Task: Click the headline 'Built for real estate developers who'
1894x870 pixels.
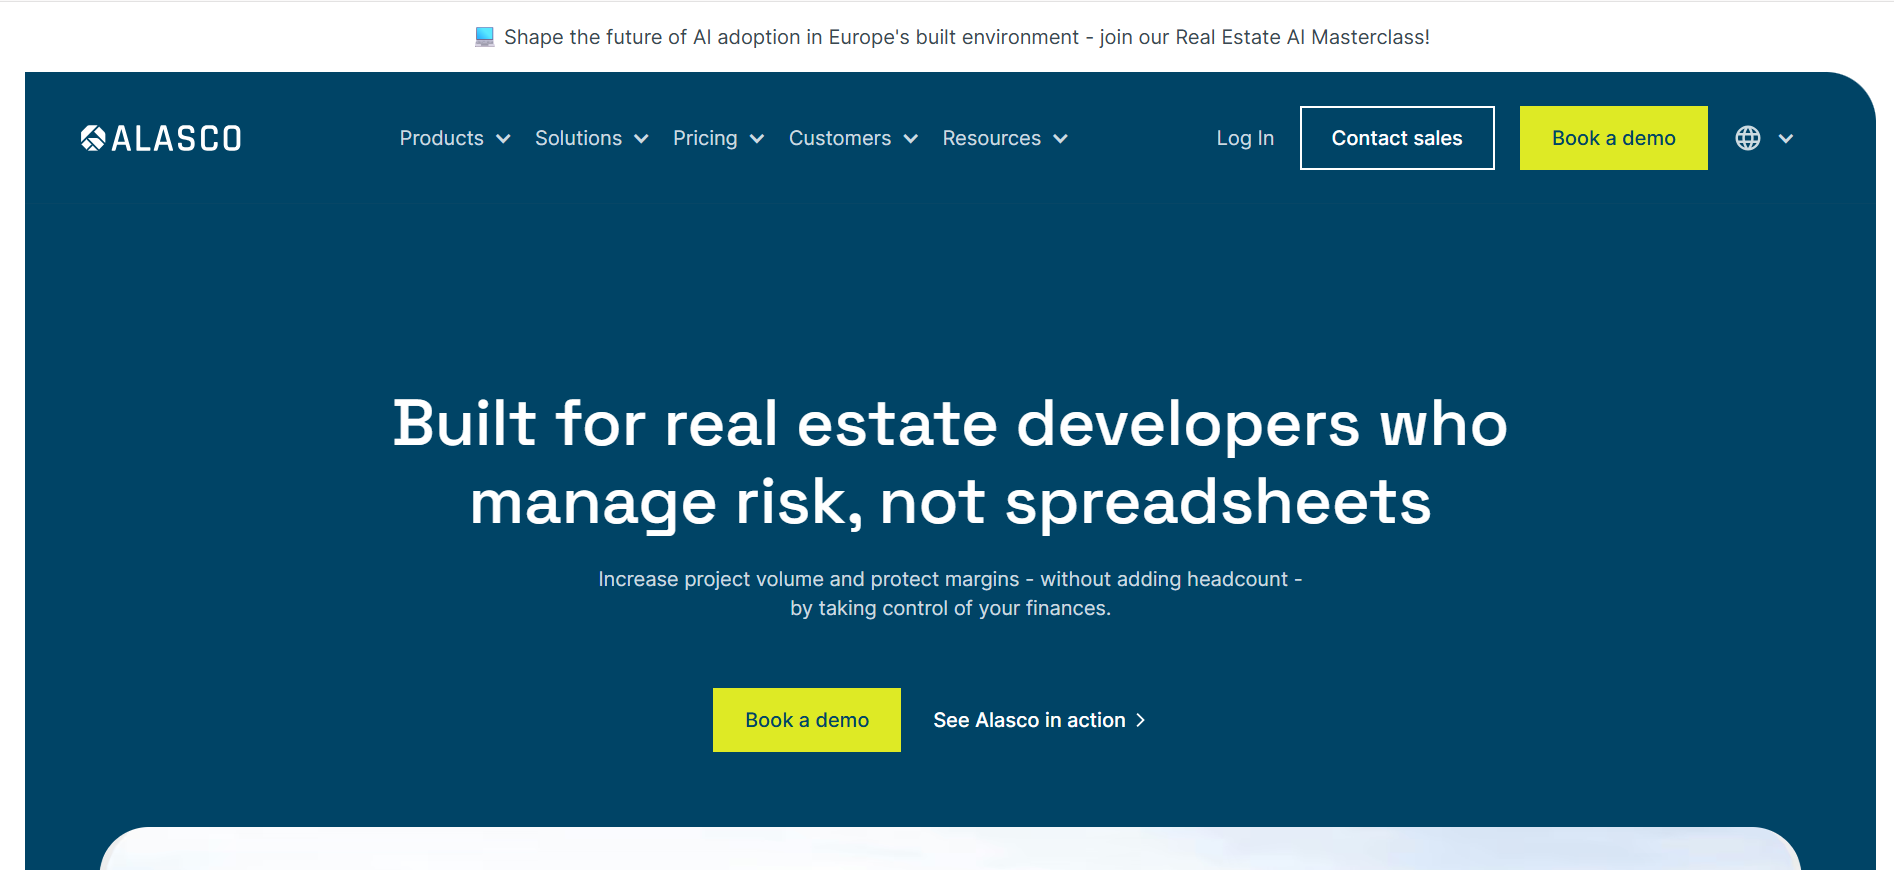Action: 950,423
